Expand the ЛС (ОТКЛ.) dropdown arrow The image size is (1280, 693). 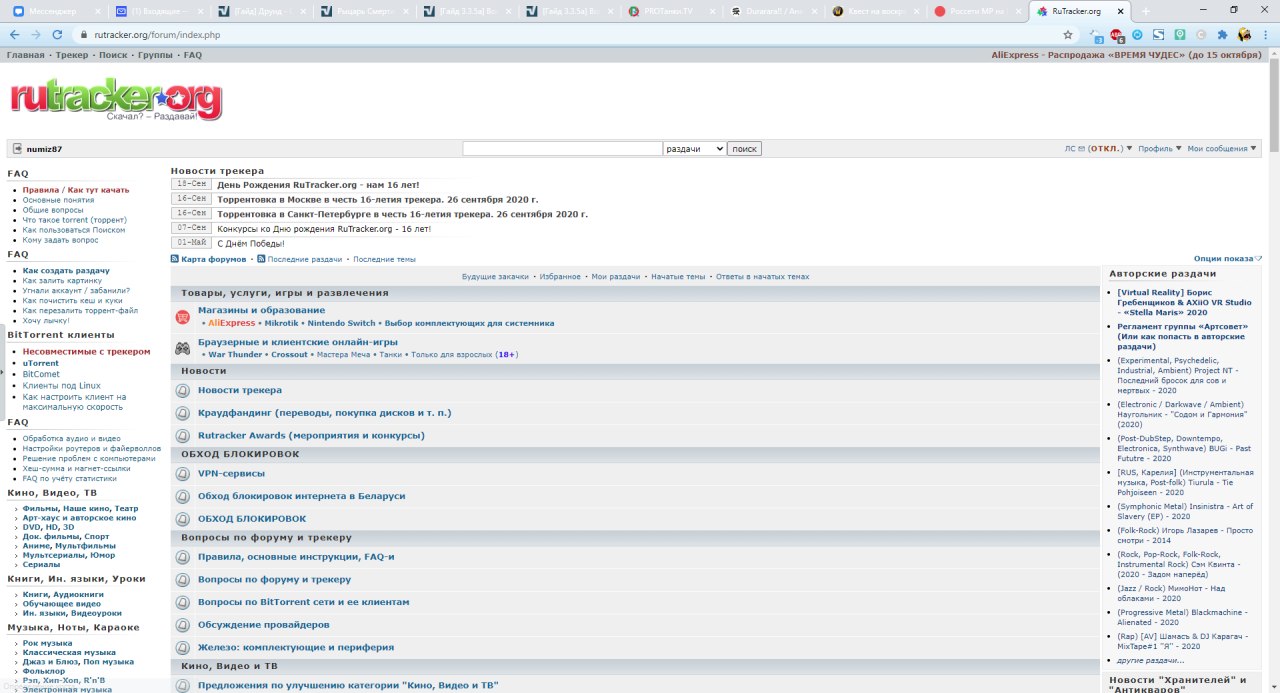click(1130, 149)
